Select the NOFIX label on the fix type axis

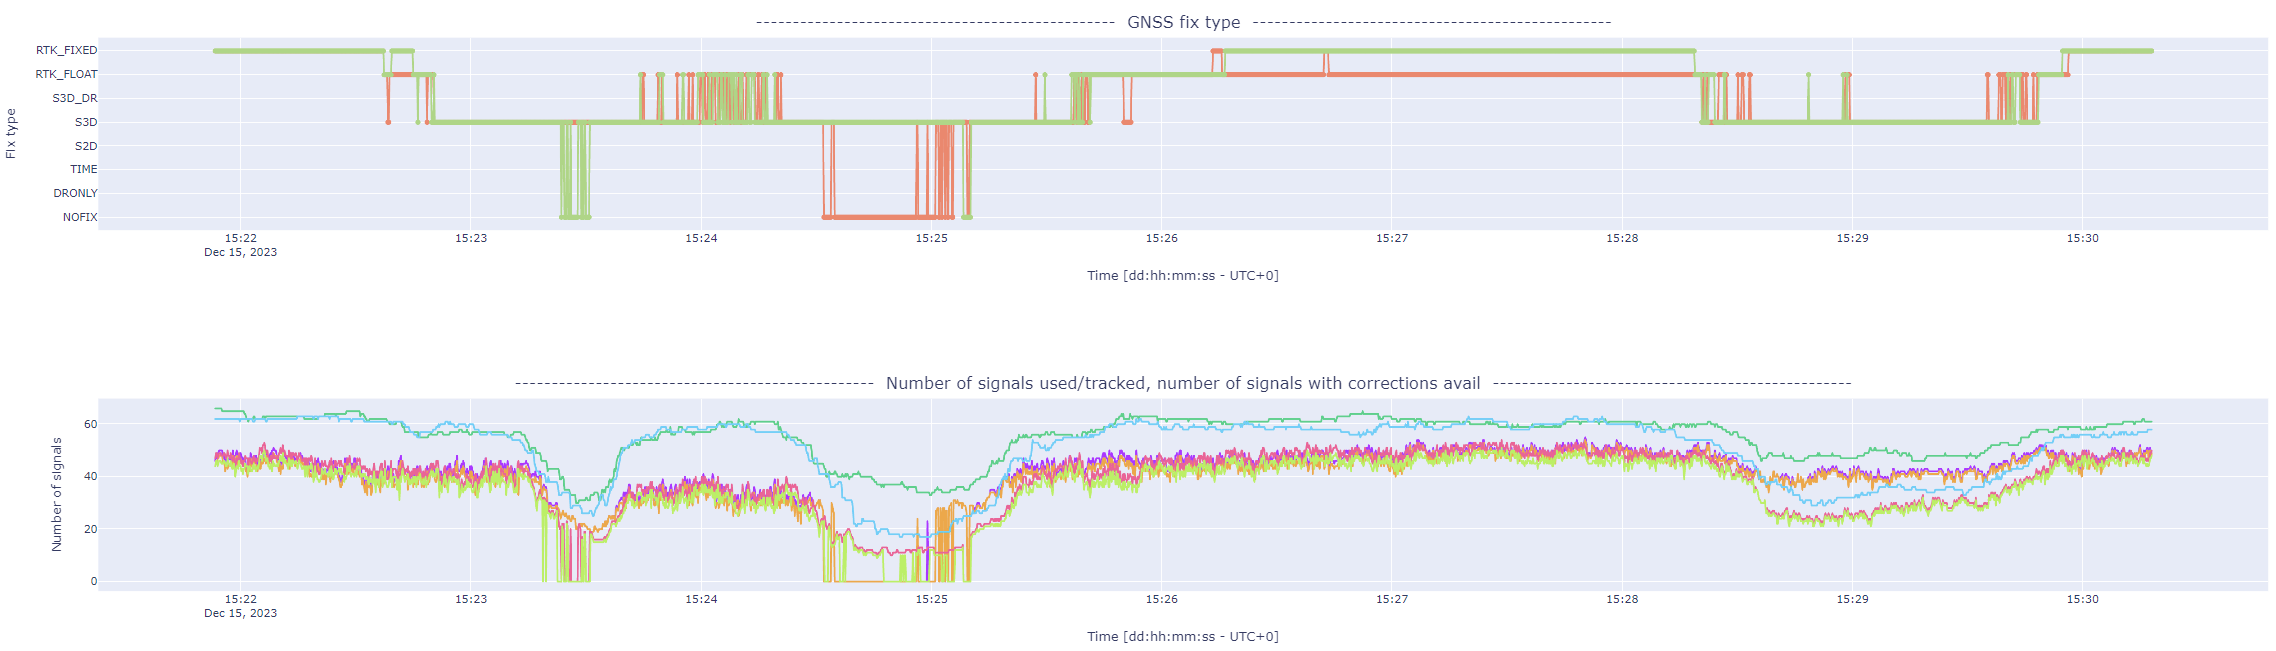click(x=80, y=217)
